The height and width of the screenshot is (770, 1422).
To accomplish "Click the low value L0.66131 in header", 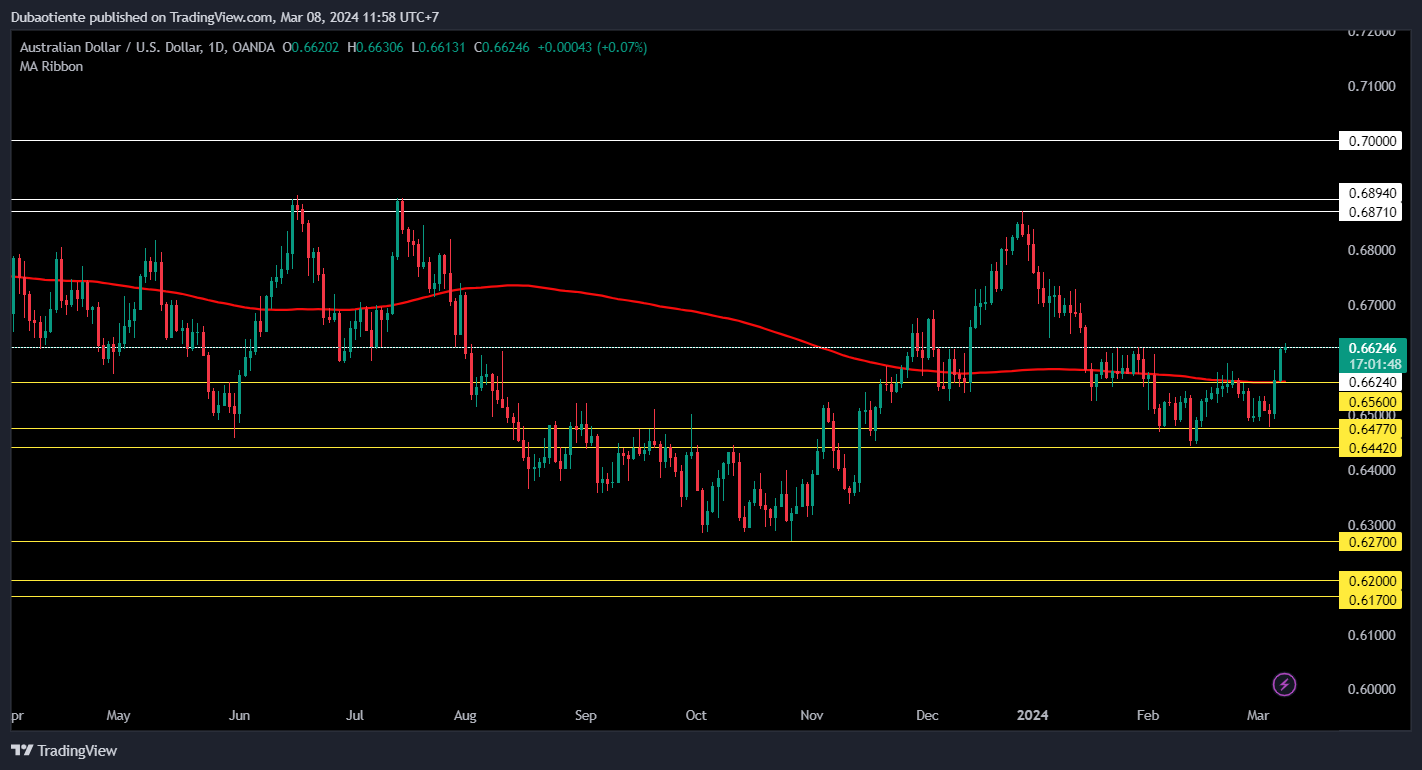I will (438, 47).
